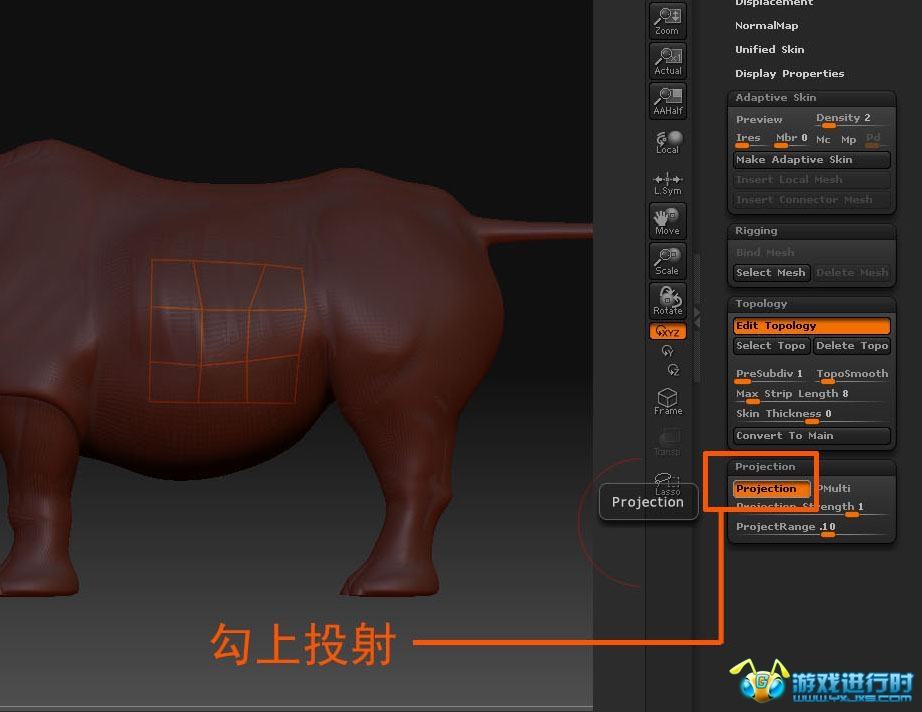This screenshot has width=922, height=712.
Task: Toggle the Mp option
Action: (x=848, y=140)
